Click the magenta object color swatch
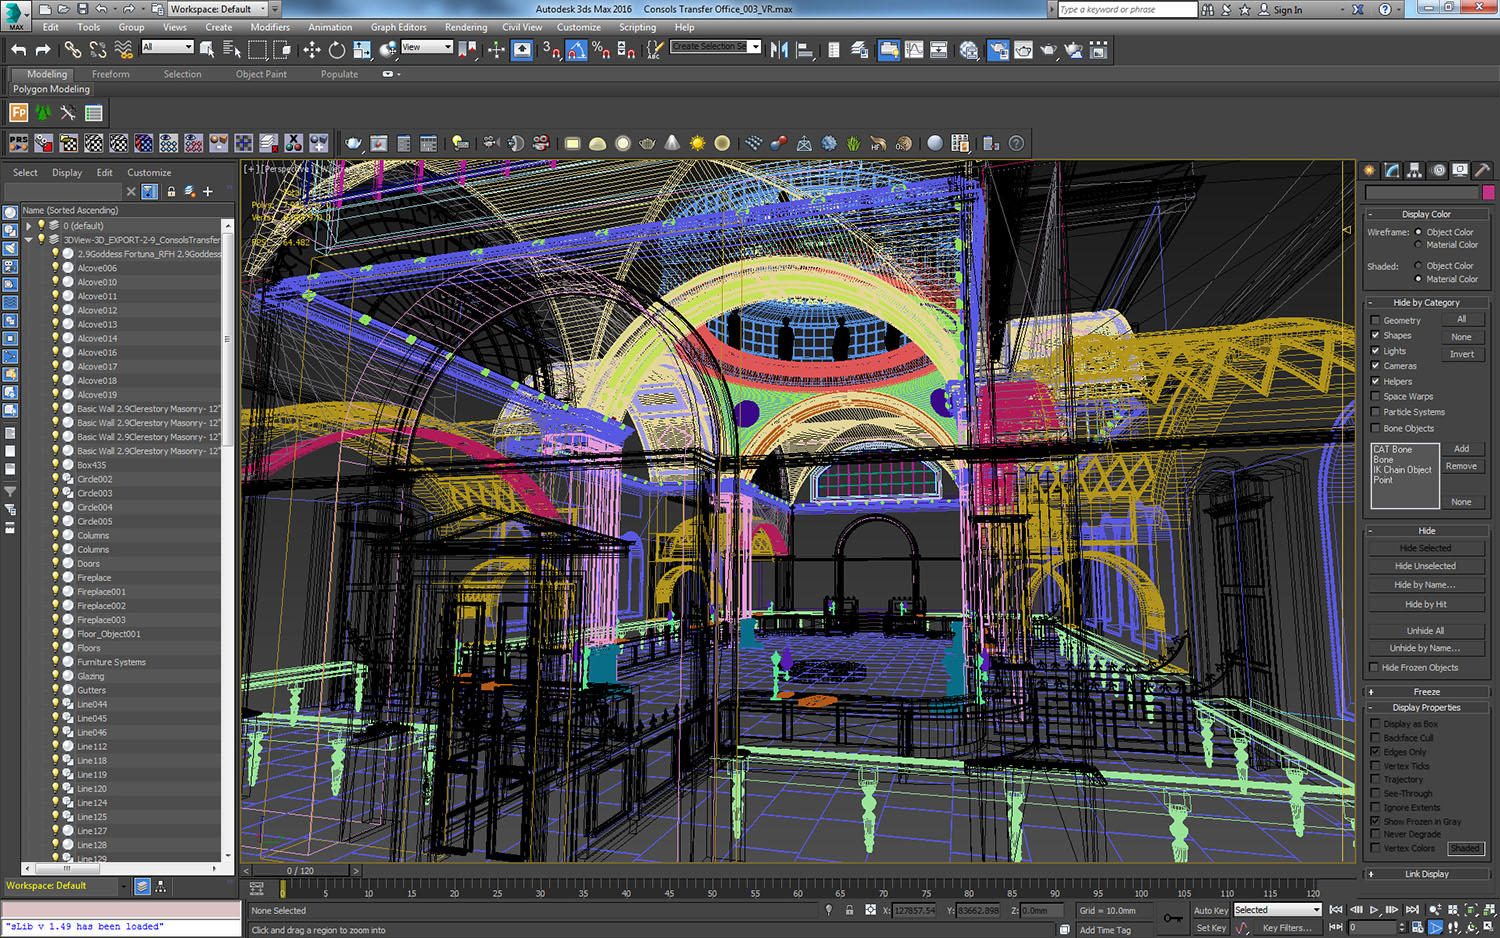 click(x=1488, y=192)
